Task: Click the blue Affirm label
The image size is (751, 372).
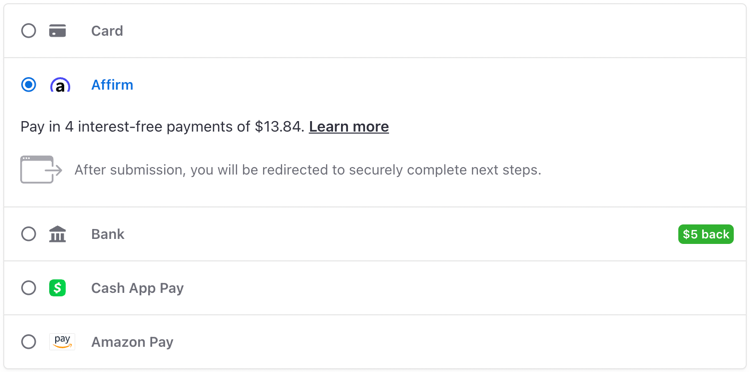Action: click(x=112, y=85)
